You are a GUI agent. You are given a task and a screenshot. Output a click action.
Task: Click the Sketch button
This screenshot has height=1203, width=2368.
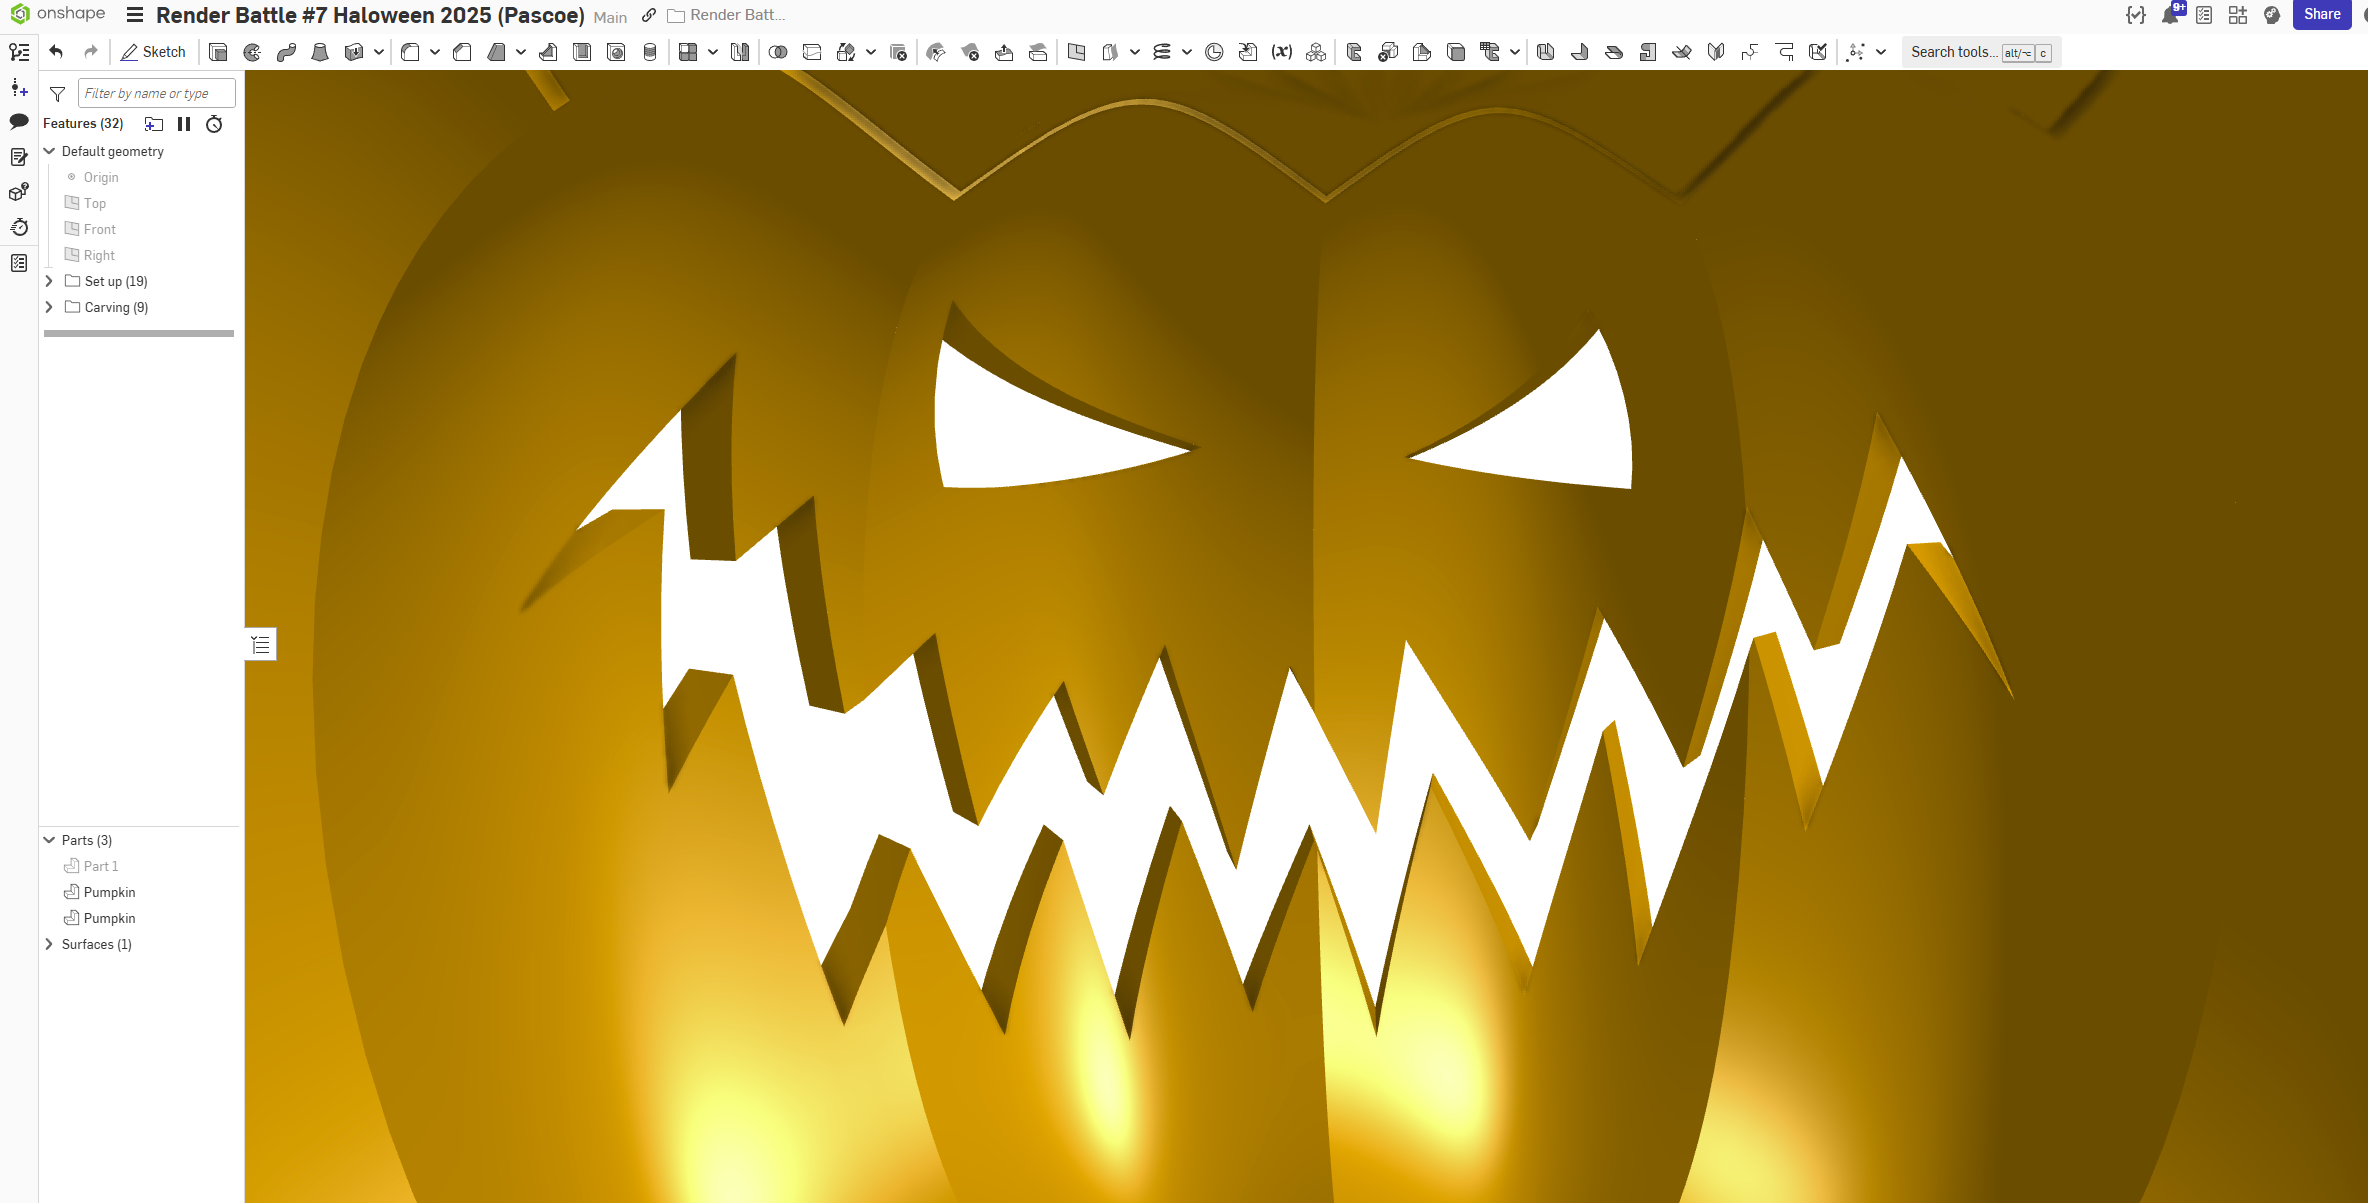pos(154,52)
